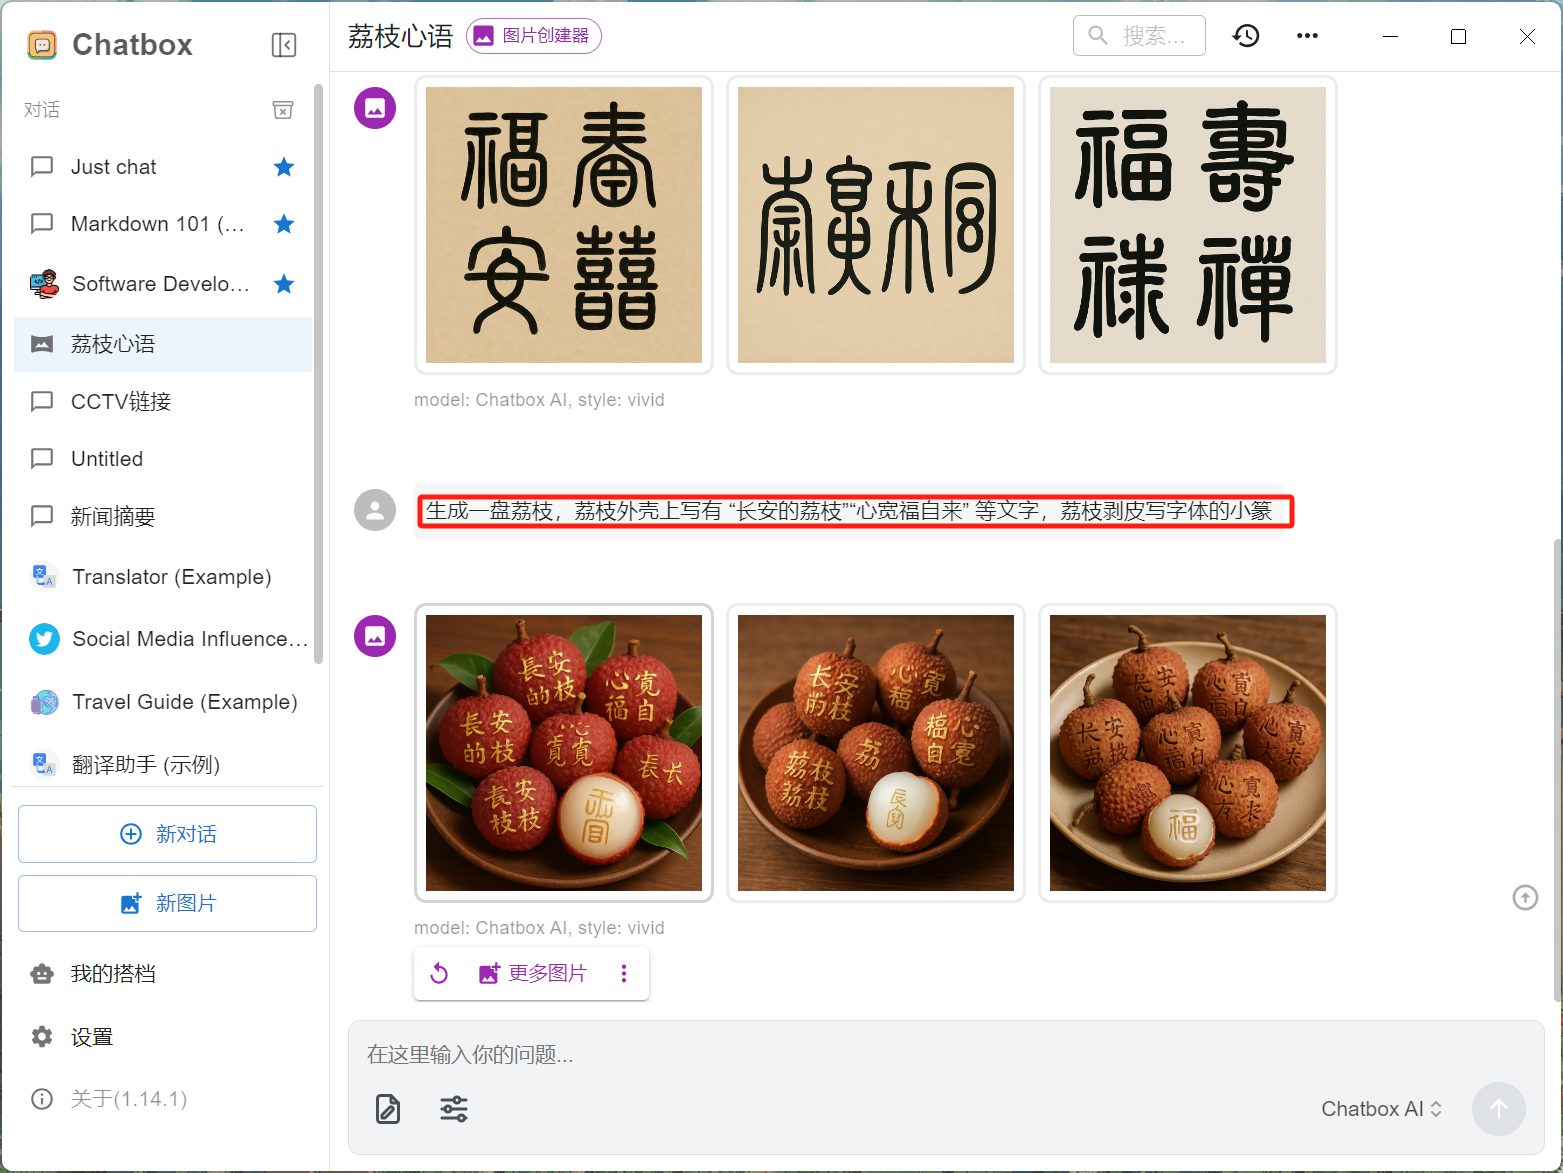Click the 荔枝心语 picture icon in sidebar
Viewport: 1563px width, 1173px height.
[42, 344]
